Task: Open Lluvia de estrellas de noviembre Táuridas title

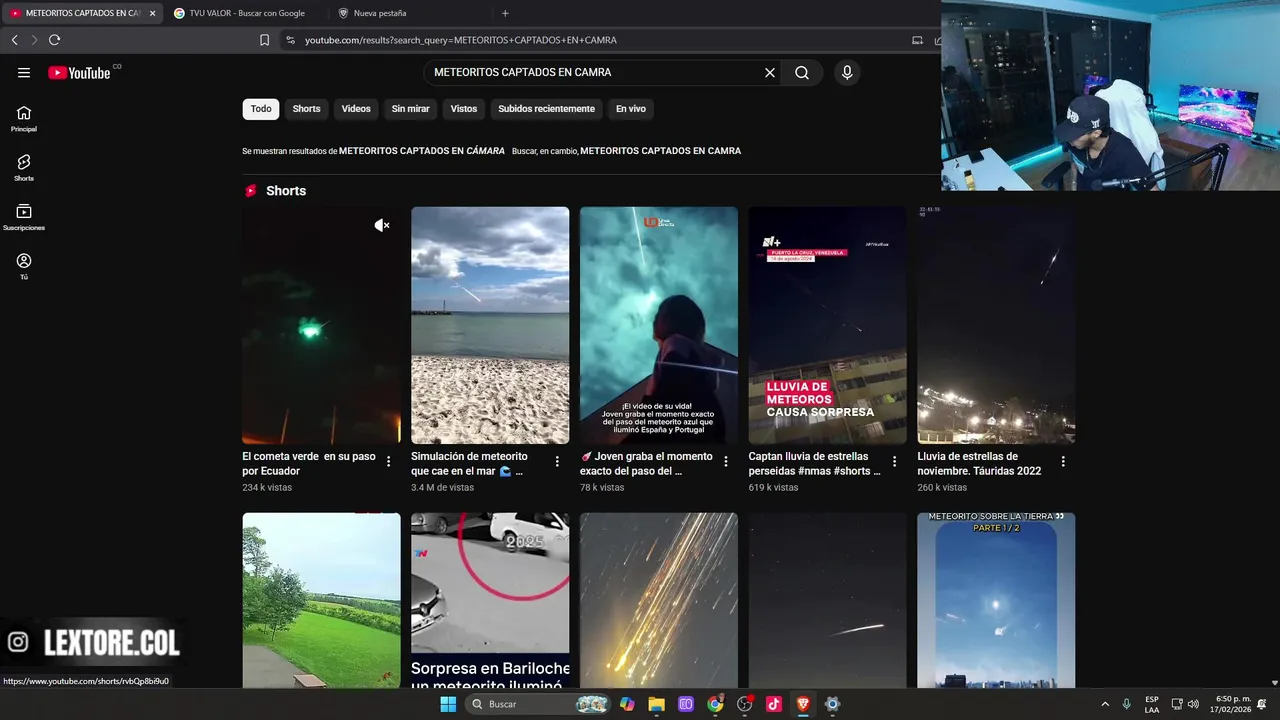Action: click(x=979, y=463)
